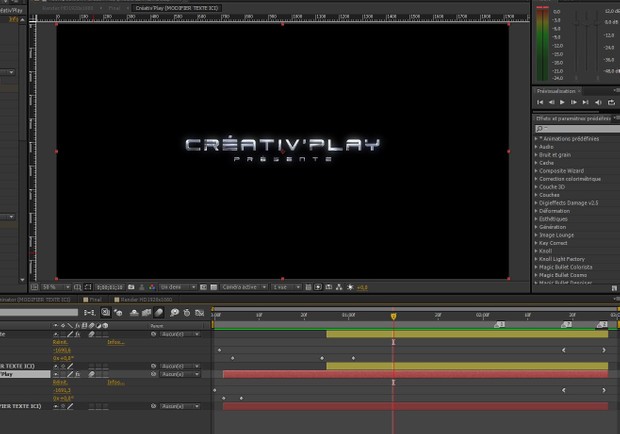Viewport: 620px width, 434px height.
Task: Click the -1090,6 property value
Action: [62, 351]
